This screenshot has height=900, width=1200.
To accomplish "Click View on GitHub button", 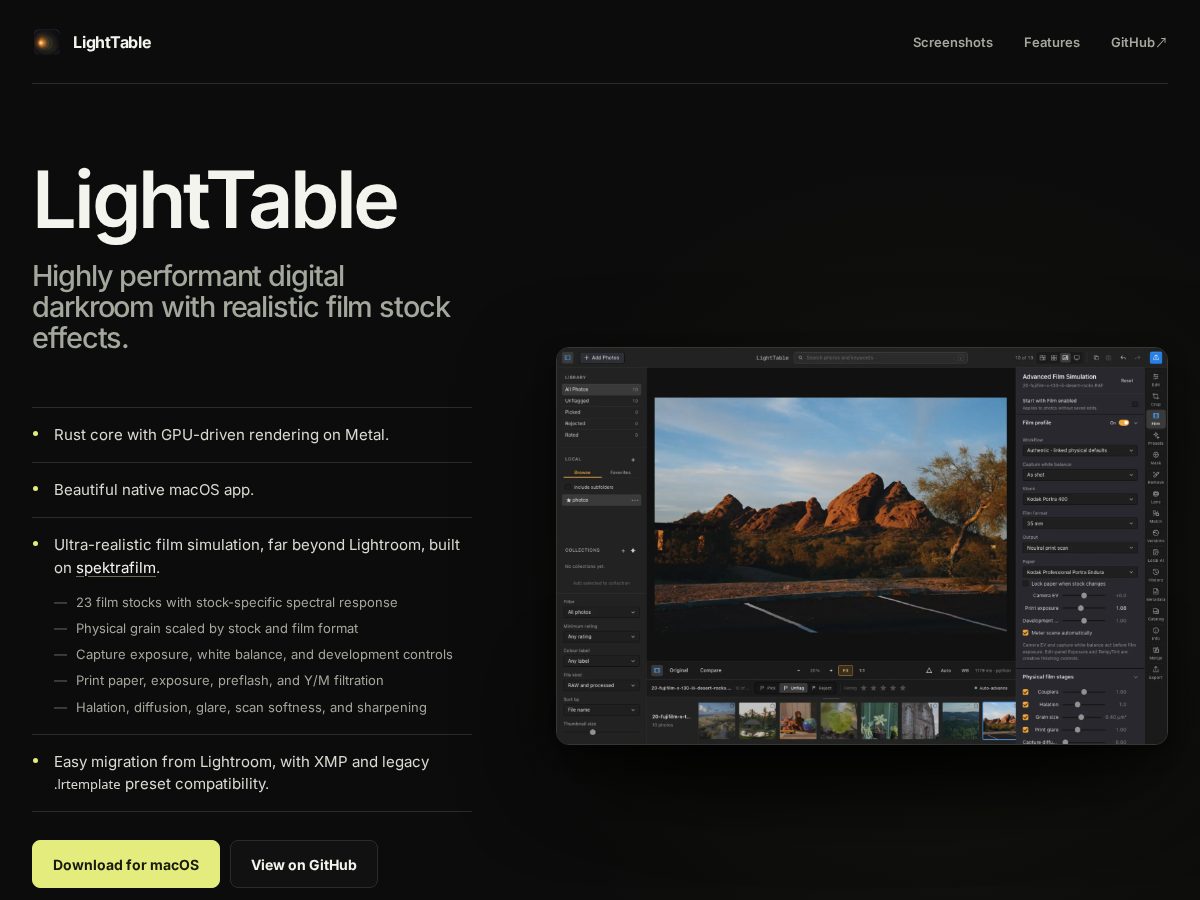I will [x=304, y=864].
